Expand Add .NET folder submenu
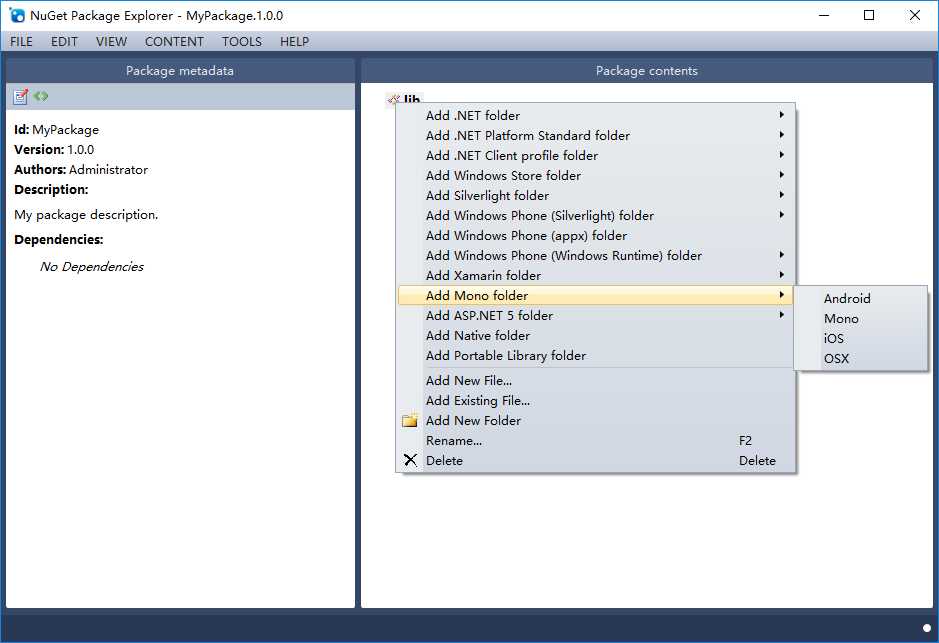 click(596, 116)
